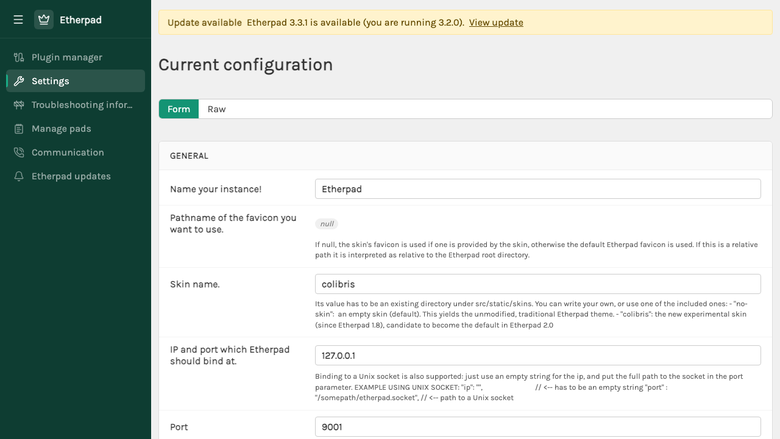Select Settings in the sidebar
The width and height of the screenshot is (780, 439).
pyautogui.click(x=76, y=81)
